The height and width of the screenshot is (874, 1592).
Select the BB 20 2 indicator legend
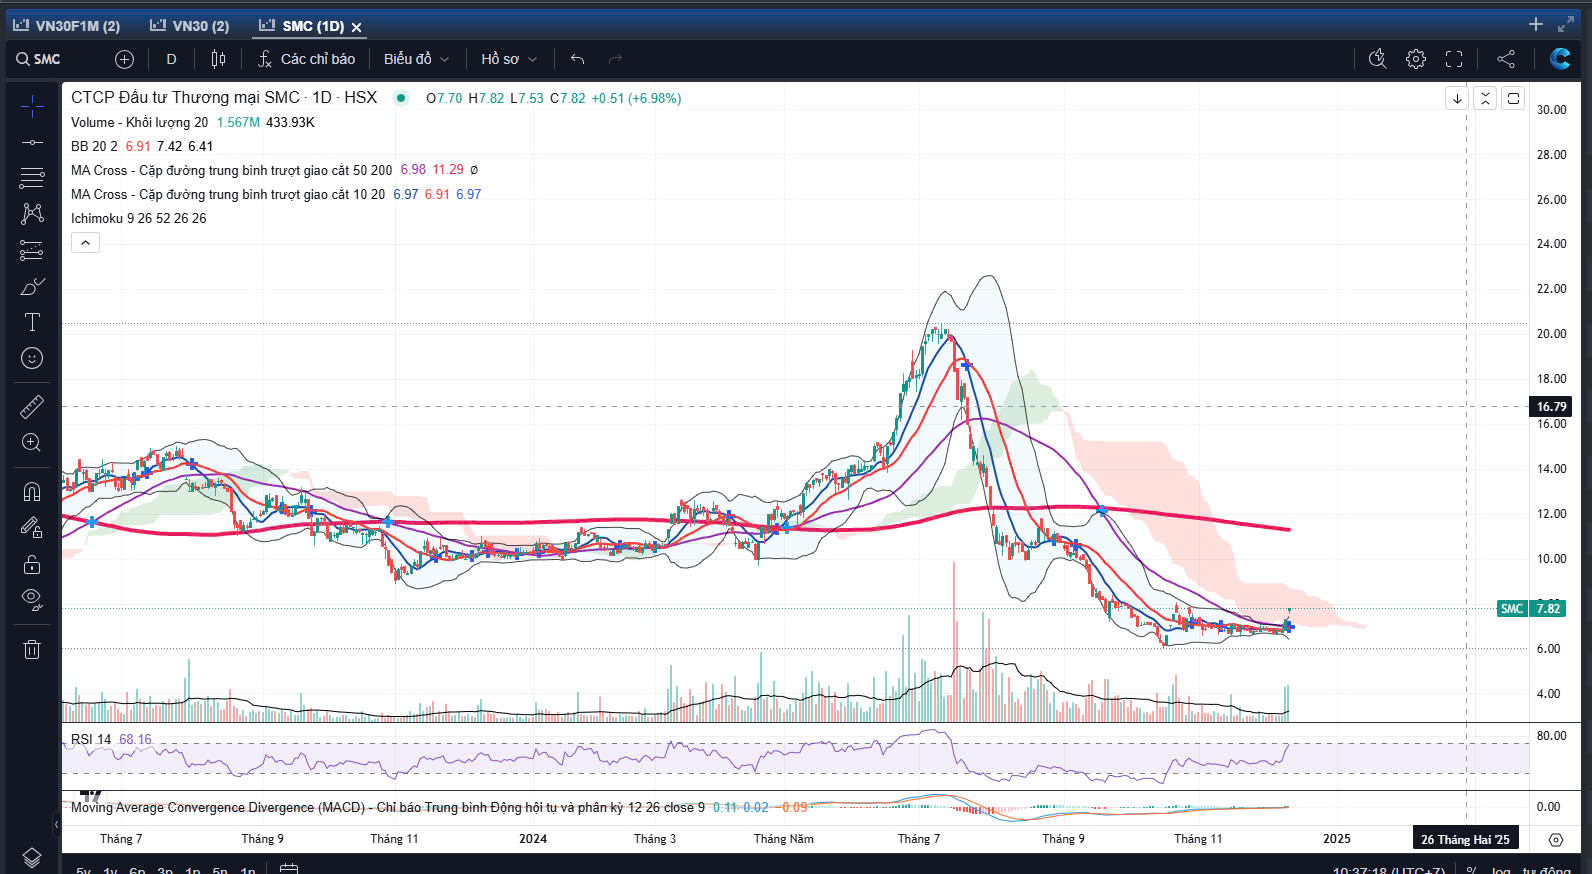94,146
